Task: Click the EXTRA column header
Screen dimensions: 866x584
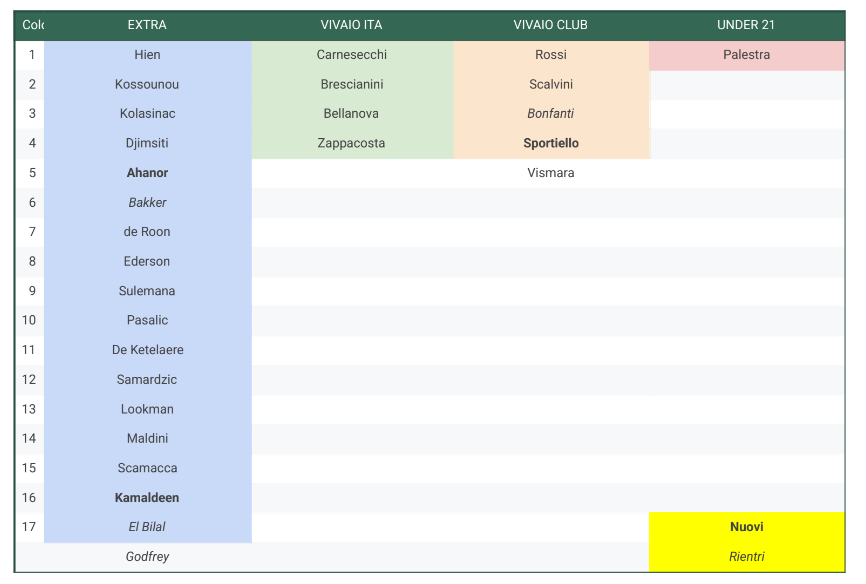Action: coord(147,25)
